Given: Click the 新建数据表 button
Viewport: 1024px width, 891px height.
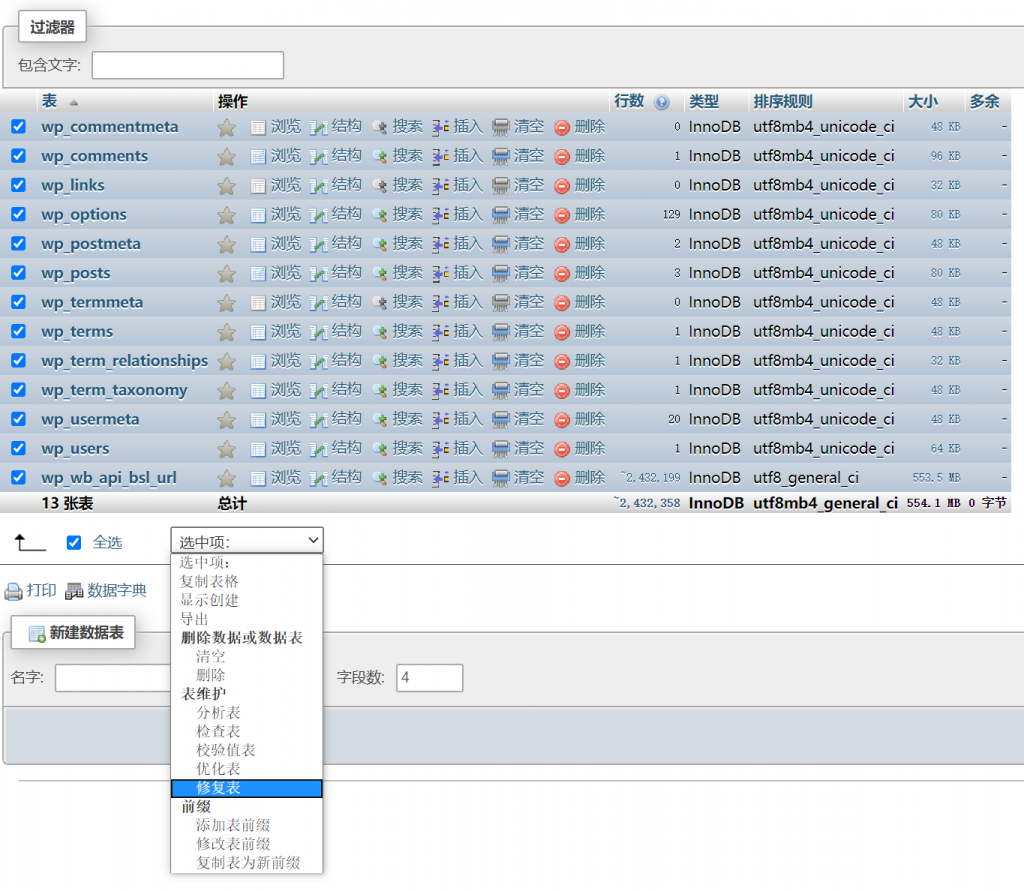Looking at the screenshot, I should coord(72,632).
